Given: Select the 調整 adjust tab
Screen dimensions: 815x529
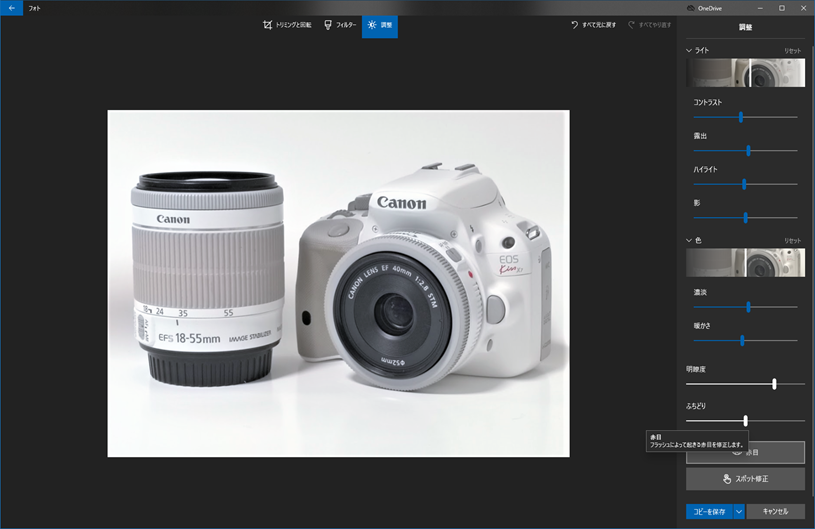Looking at the screenshot, I should tap(380, 25).
